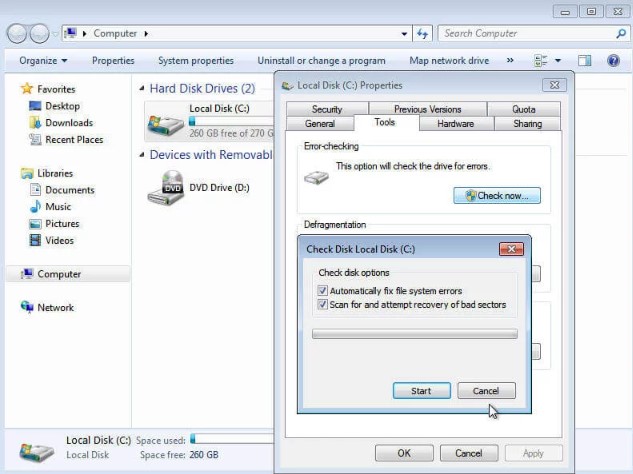
Task: Switch to the Security tab
Action: [327, 109]
